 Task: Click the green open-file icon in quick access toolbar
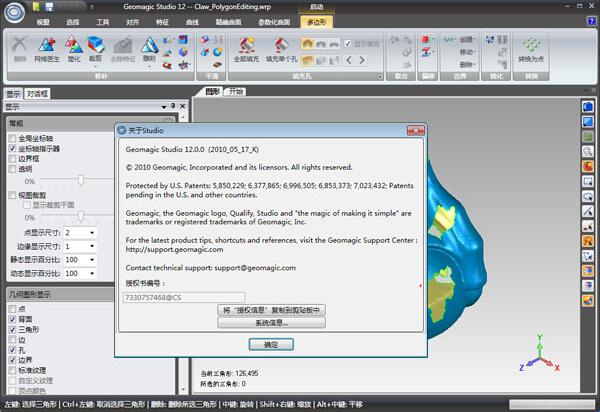tap(36, 7)
